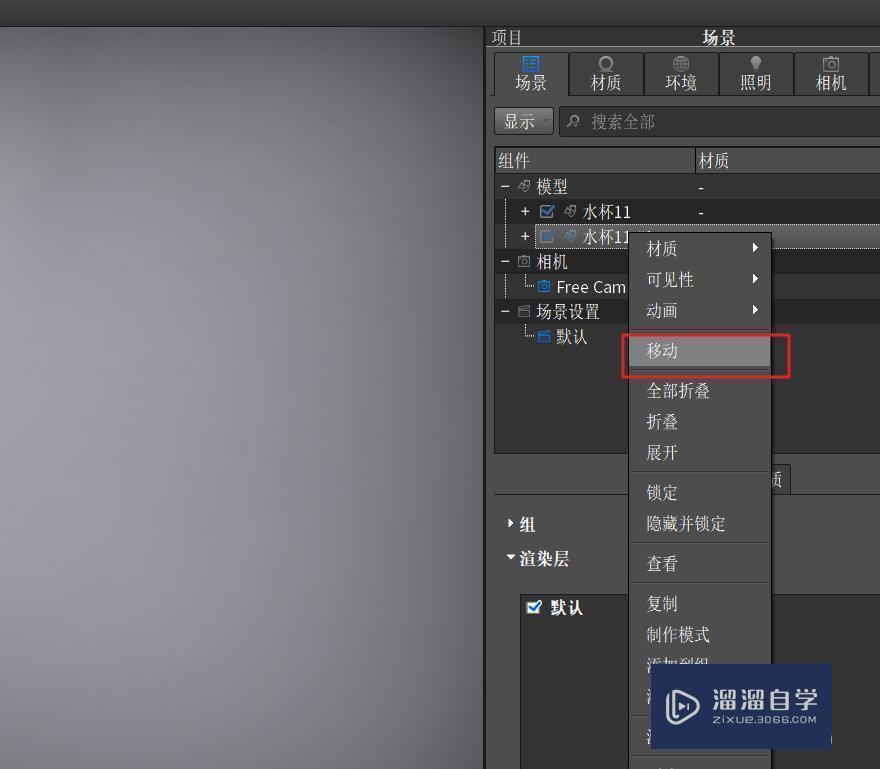Toggle visibility checkbox of 水杯11
The width and height of the screenshot is (880, 769).
[547, 211]
